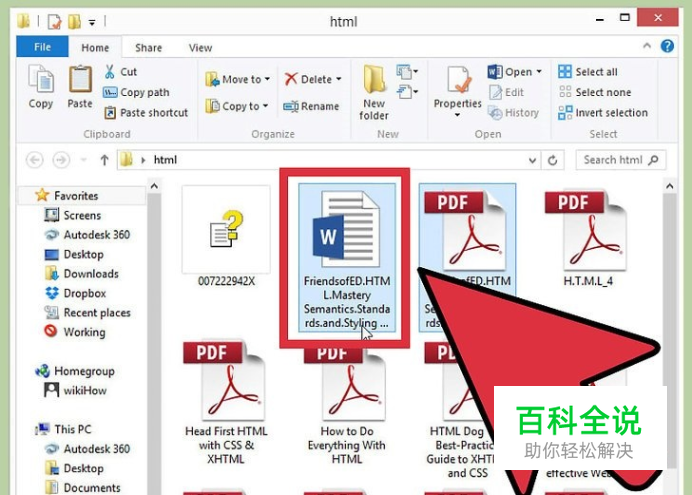The image size is (692, 495).
Task: Open wikiHow under Homegroup
Action: 85,390
